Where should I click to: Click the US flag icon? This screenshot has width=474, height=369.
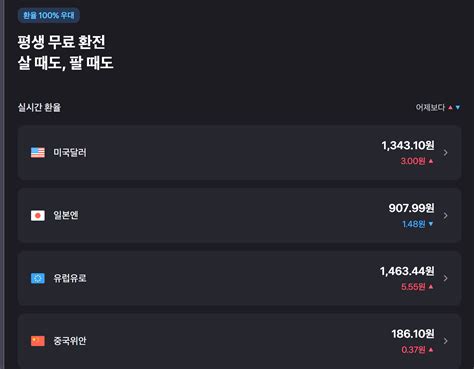pyautogui.click(x=38, y=153)
